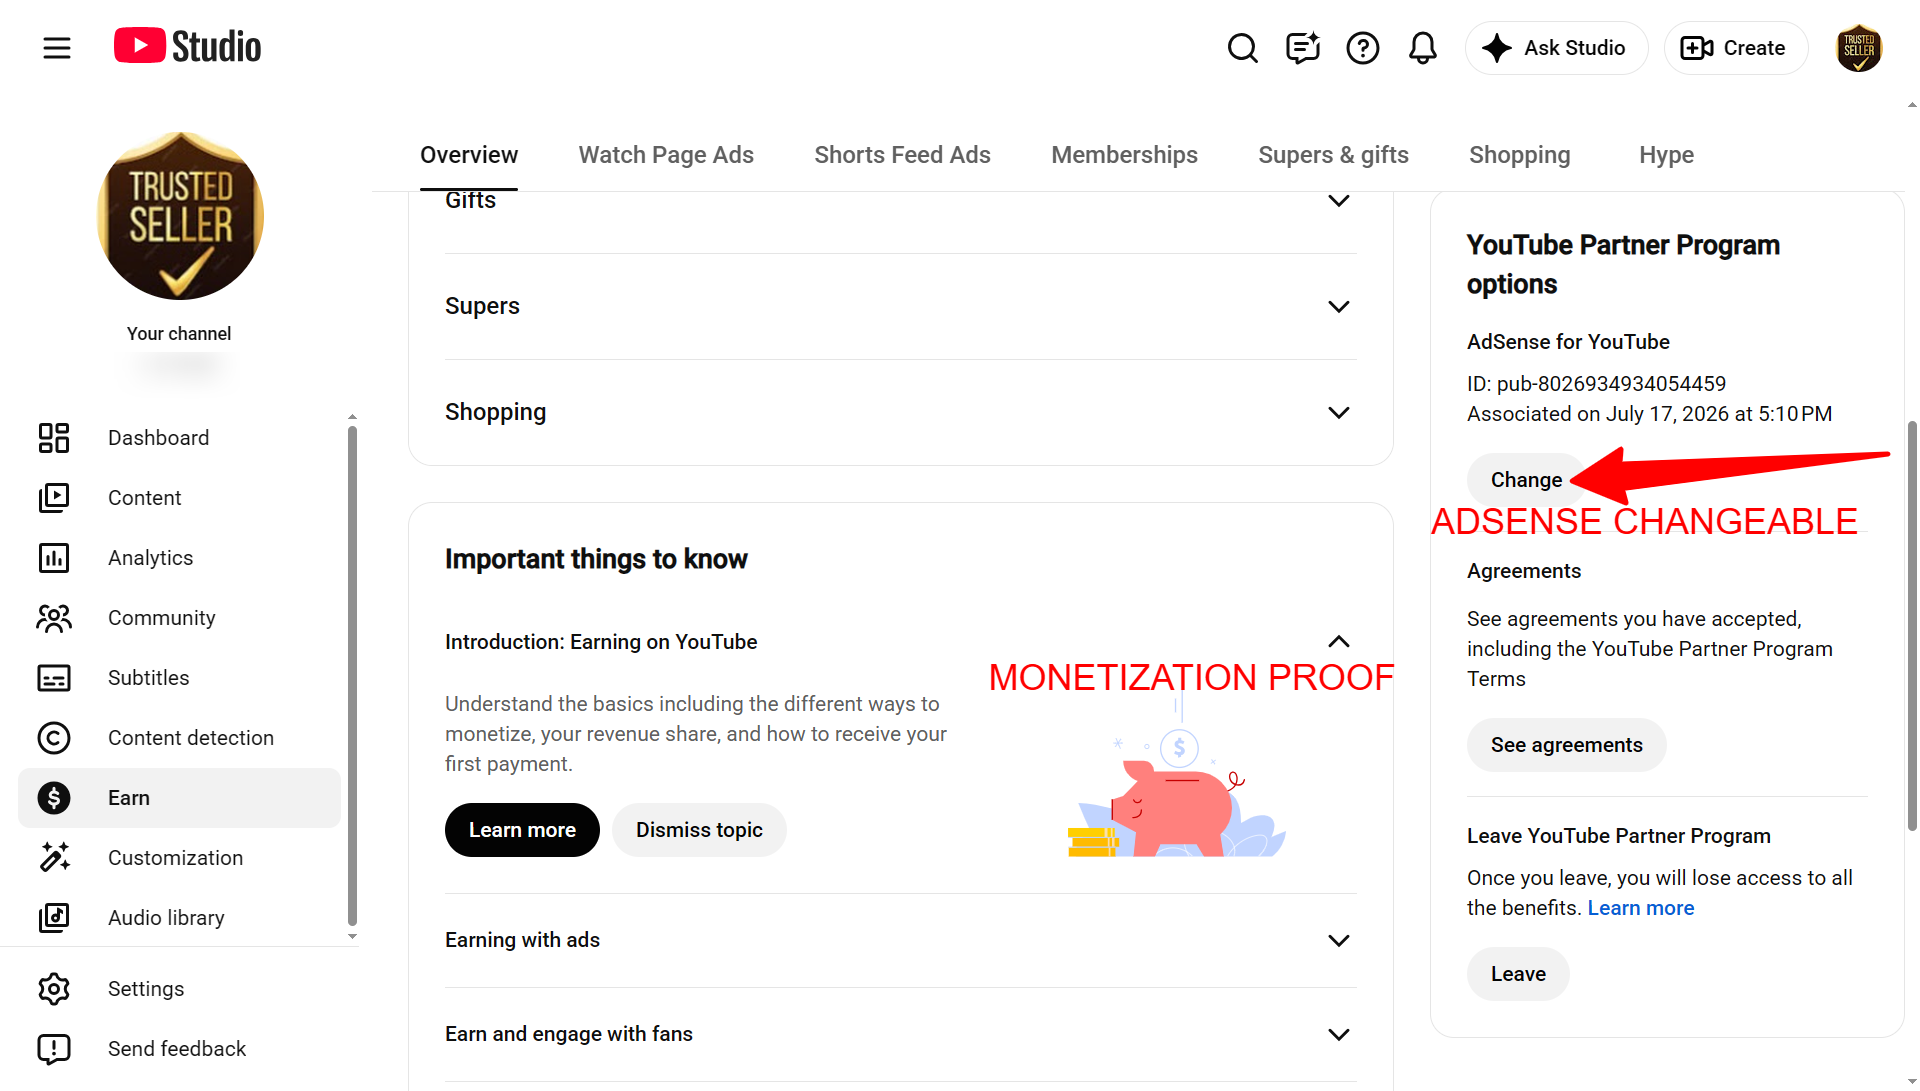
Task: Expand the Shopping section chevron
Action: pos(1338,413)
